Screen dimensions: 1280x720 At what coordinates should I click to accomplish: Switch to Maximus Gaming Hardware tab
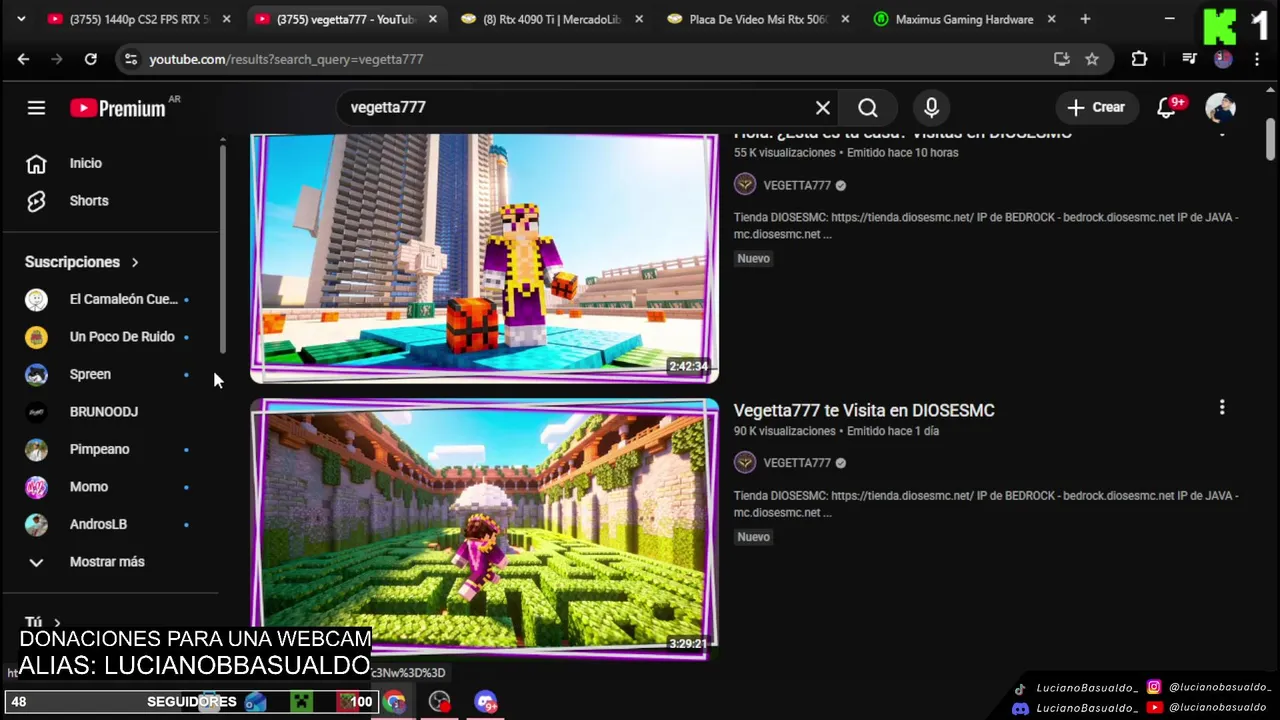(x=965, y=19)
